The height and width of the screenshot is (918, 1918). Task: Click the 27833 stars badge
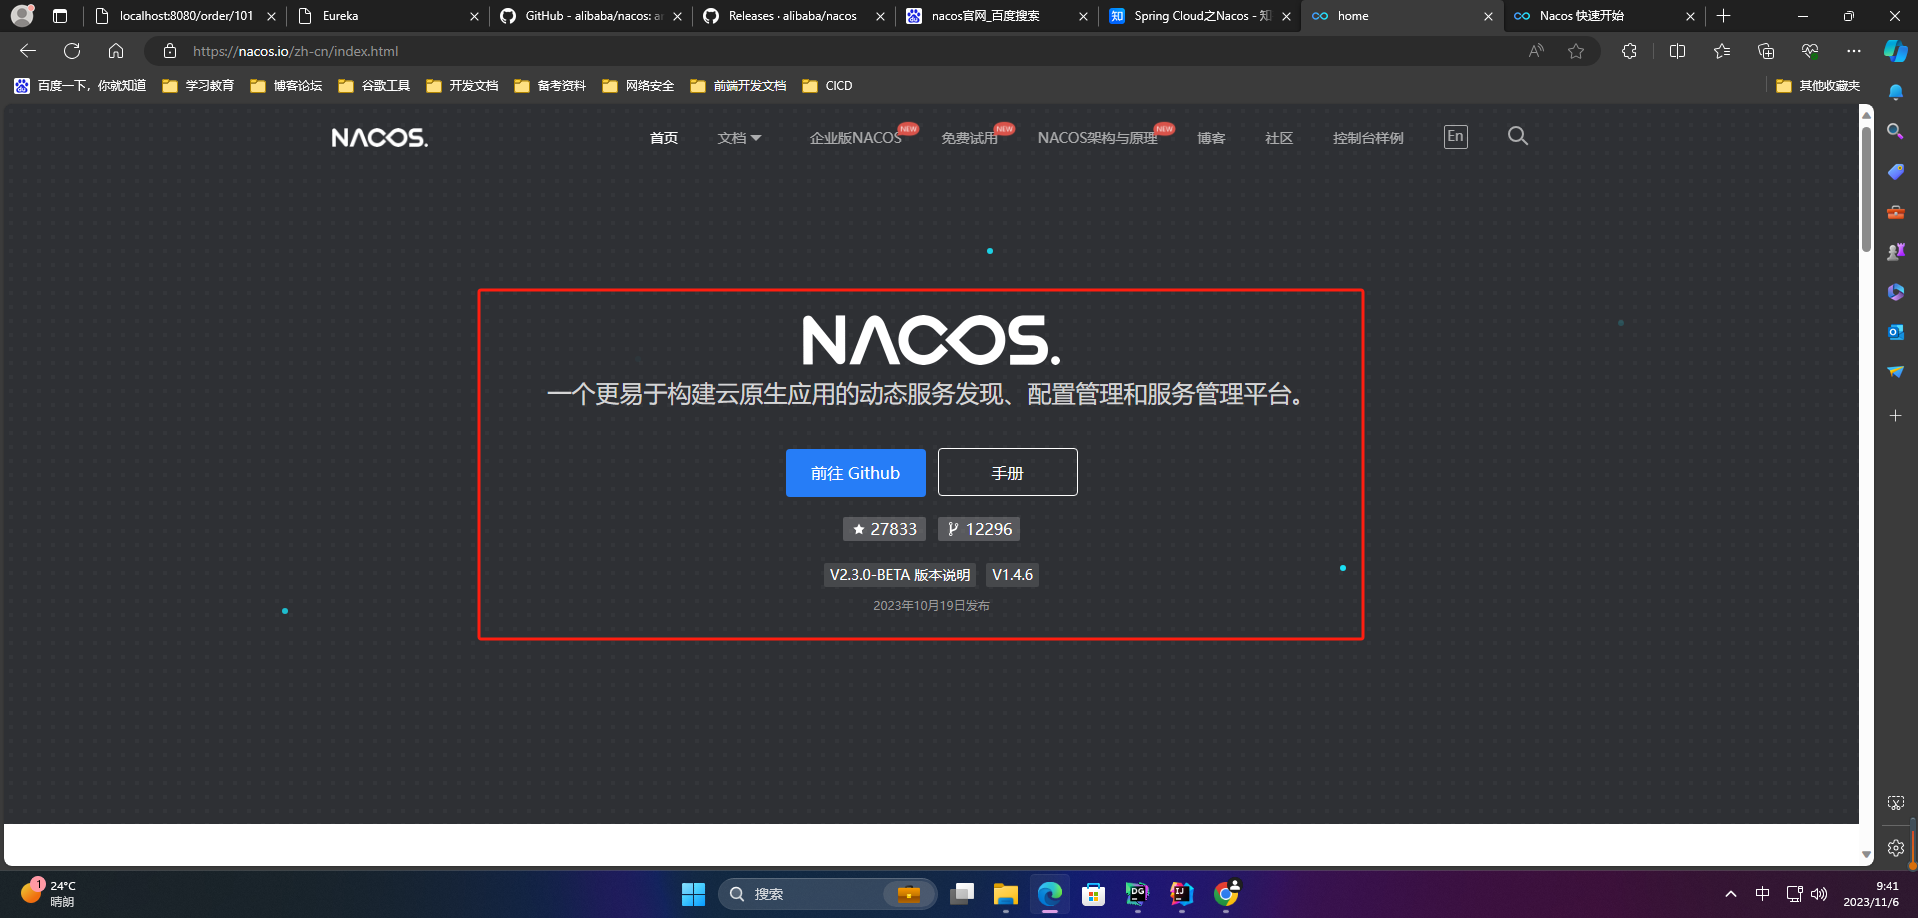tap(884, 529)
